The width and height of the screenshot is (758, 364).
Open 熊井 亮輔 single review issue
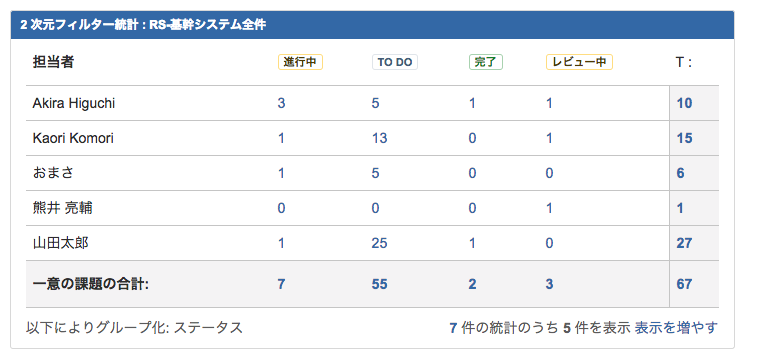coord(549,208)
